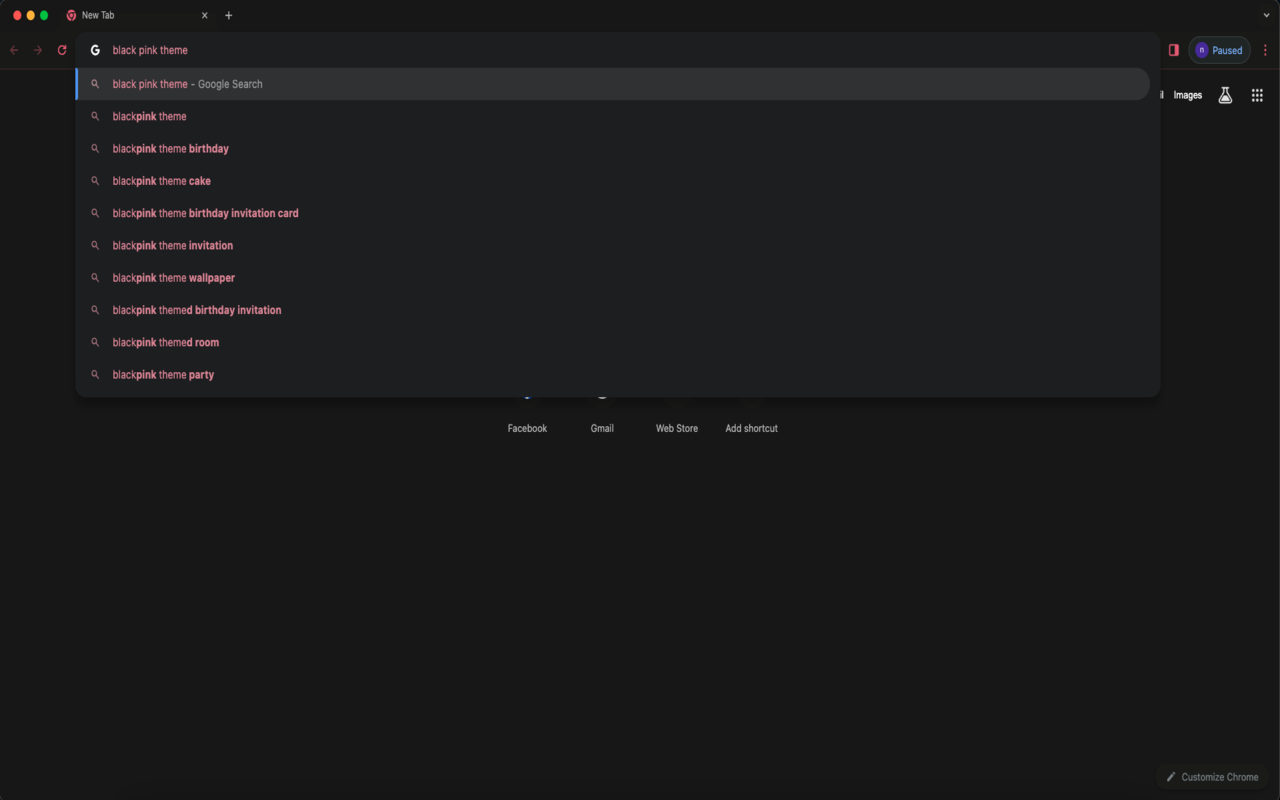Choose 'blackpink theme wallpaper' suggestion
Image resolution: width=1280 pixels, height=800 pixels.
click(x=174, y=278)
